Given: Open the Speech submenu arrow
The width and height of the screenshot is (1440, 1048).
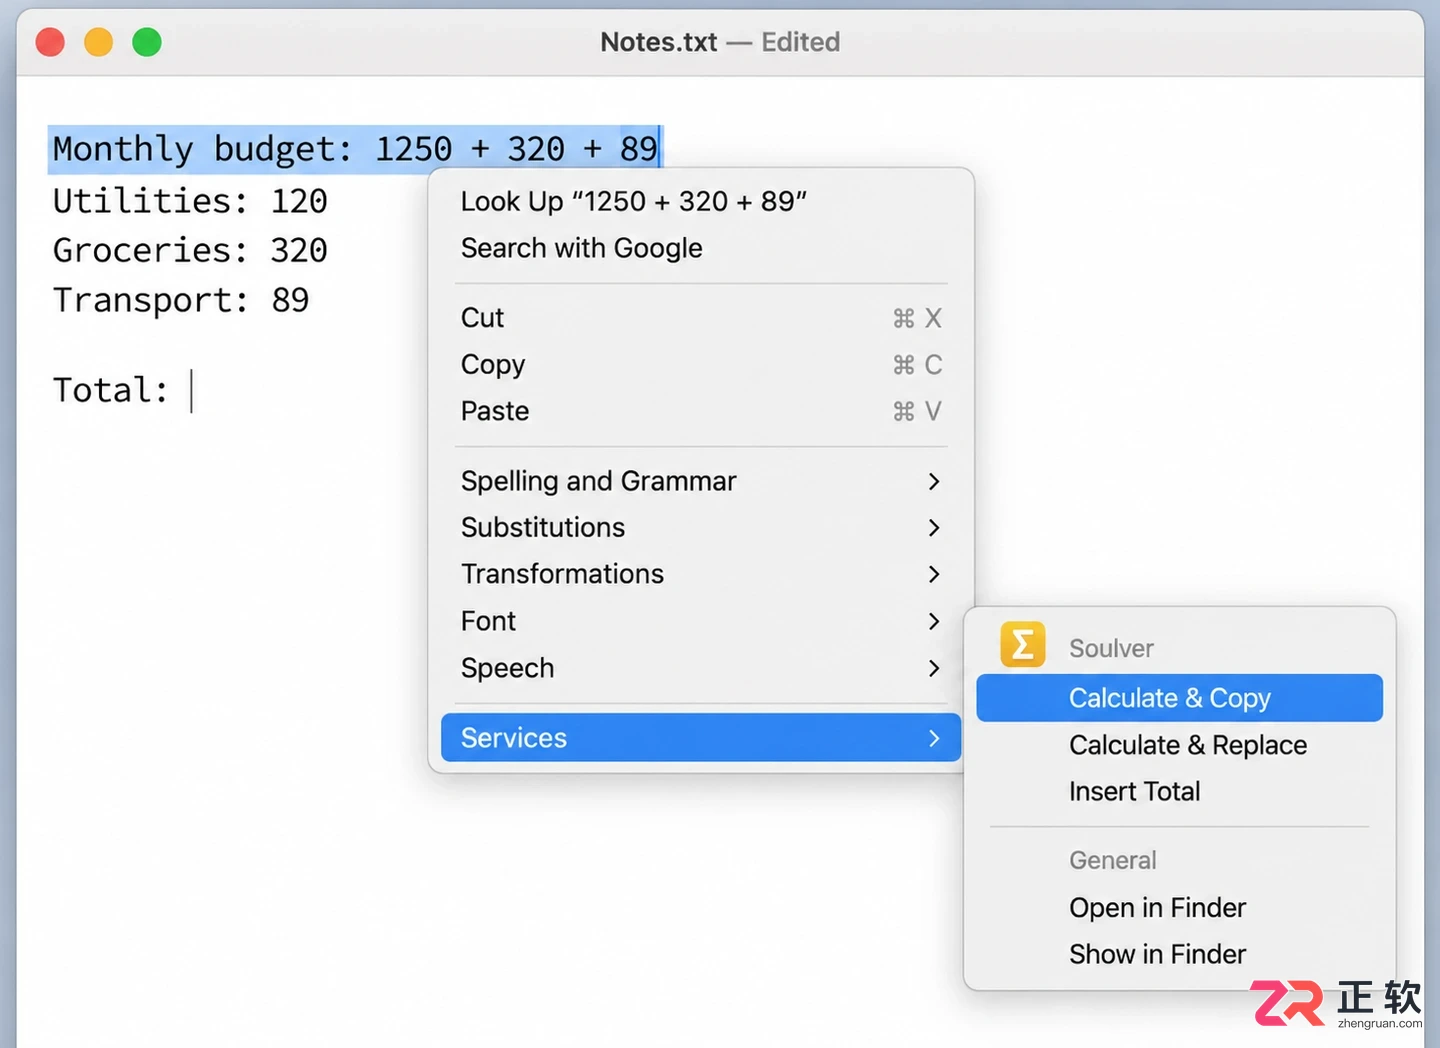Looking at the screenshot, I should point(934,668).
